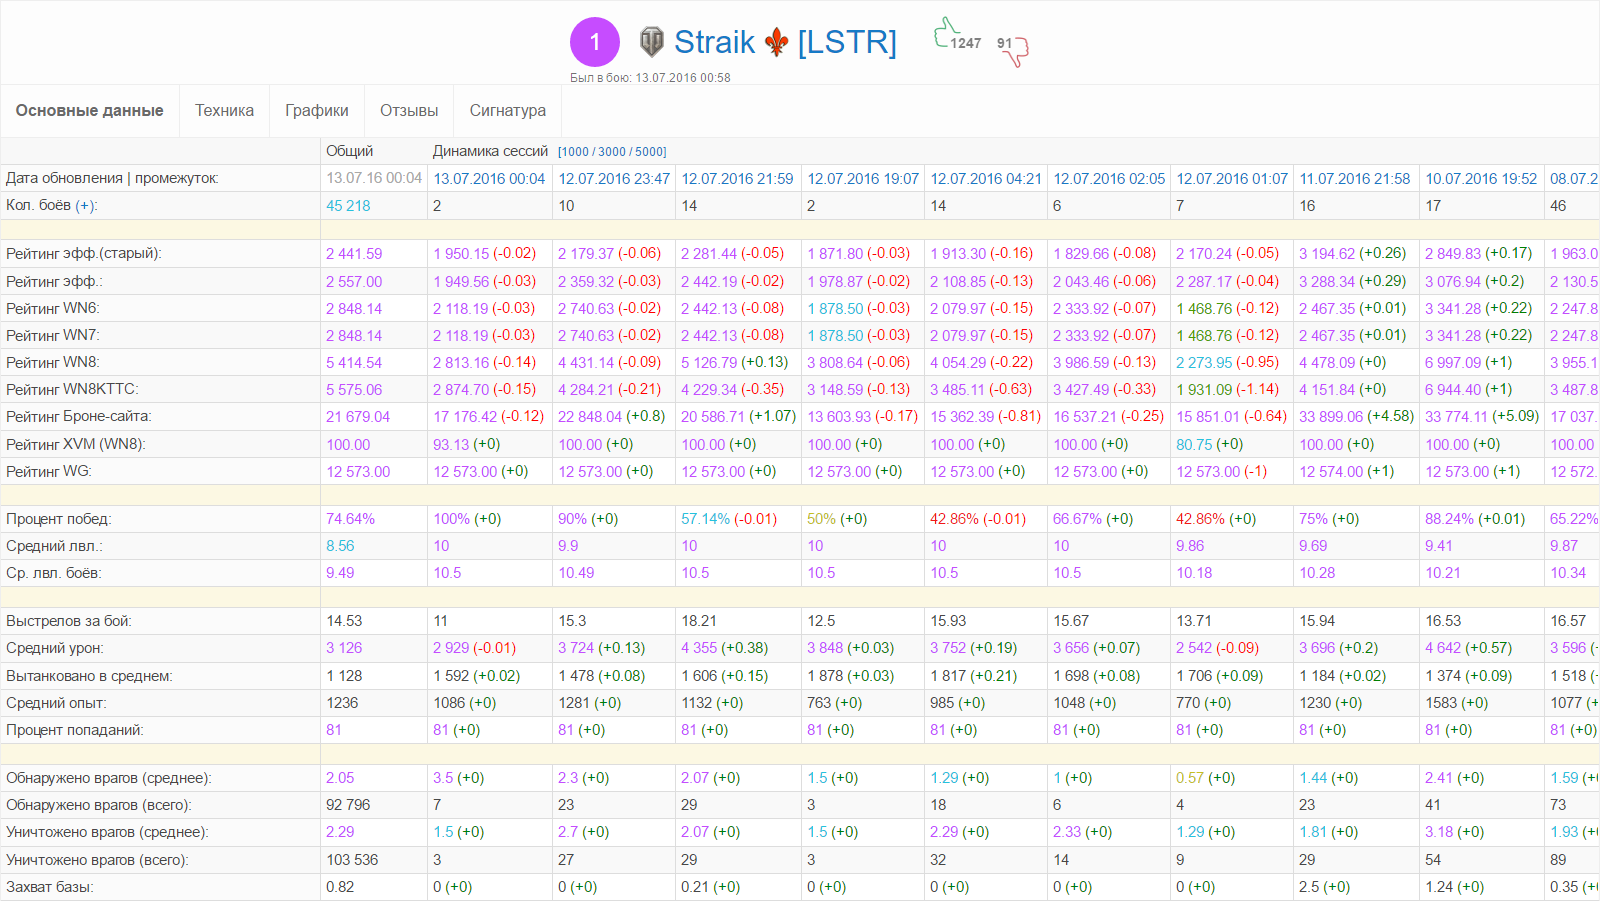Click the red fleur-de-lis clan emblem

point(777,42)
